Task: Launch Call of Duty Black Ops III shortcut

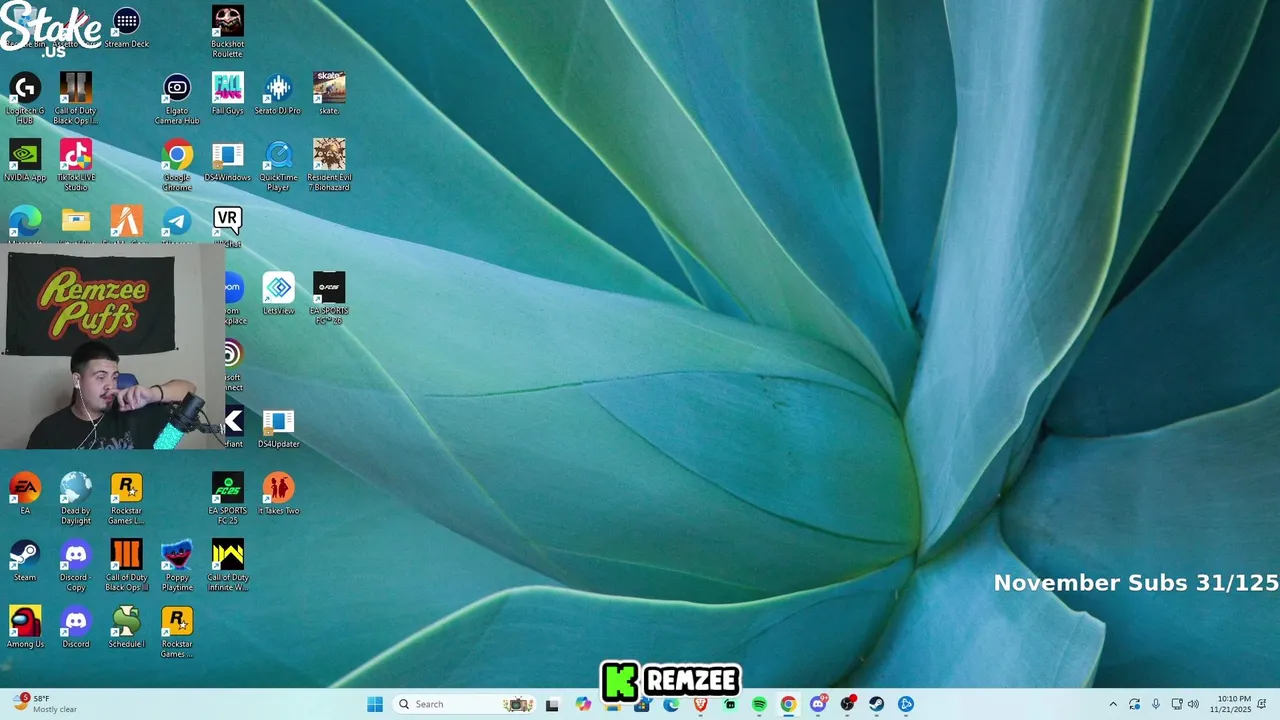Action: (x=126, y=566)
